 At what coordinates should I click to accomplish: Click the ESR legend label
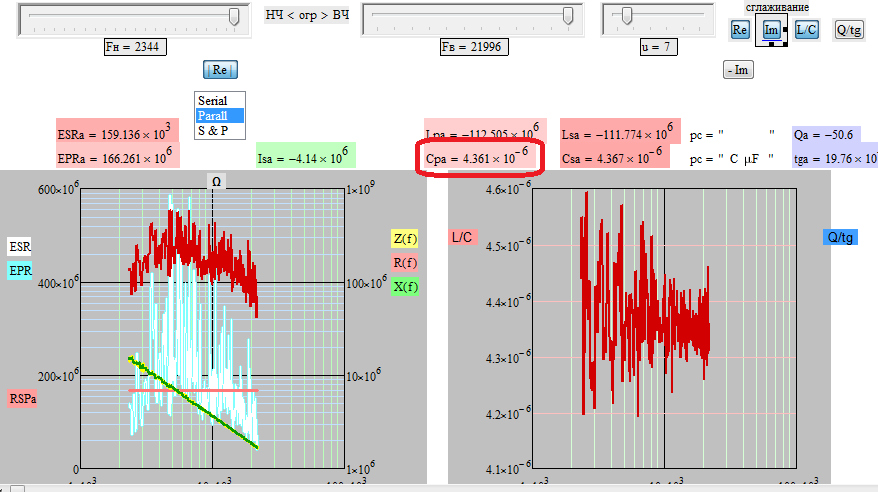pyautogui.click(x=20, y=246)
